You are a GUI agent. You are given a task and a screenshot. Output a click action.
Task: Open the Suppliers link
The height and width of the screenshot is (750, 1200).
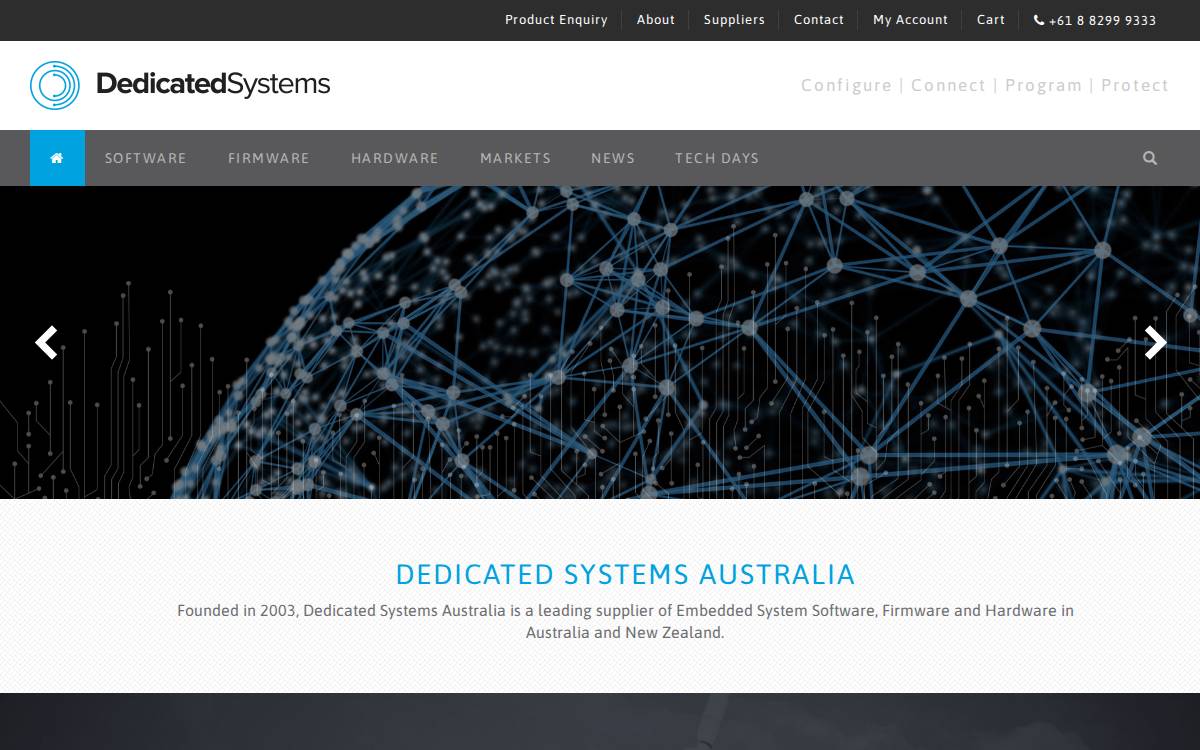click(x=734, y=20)
